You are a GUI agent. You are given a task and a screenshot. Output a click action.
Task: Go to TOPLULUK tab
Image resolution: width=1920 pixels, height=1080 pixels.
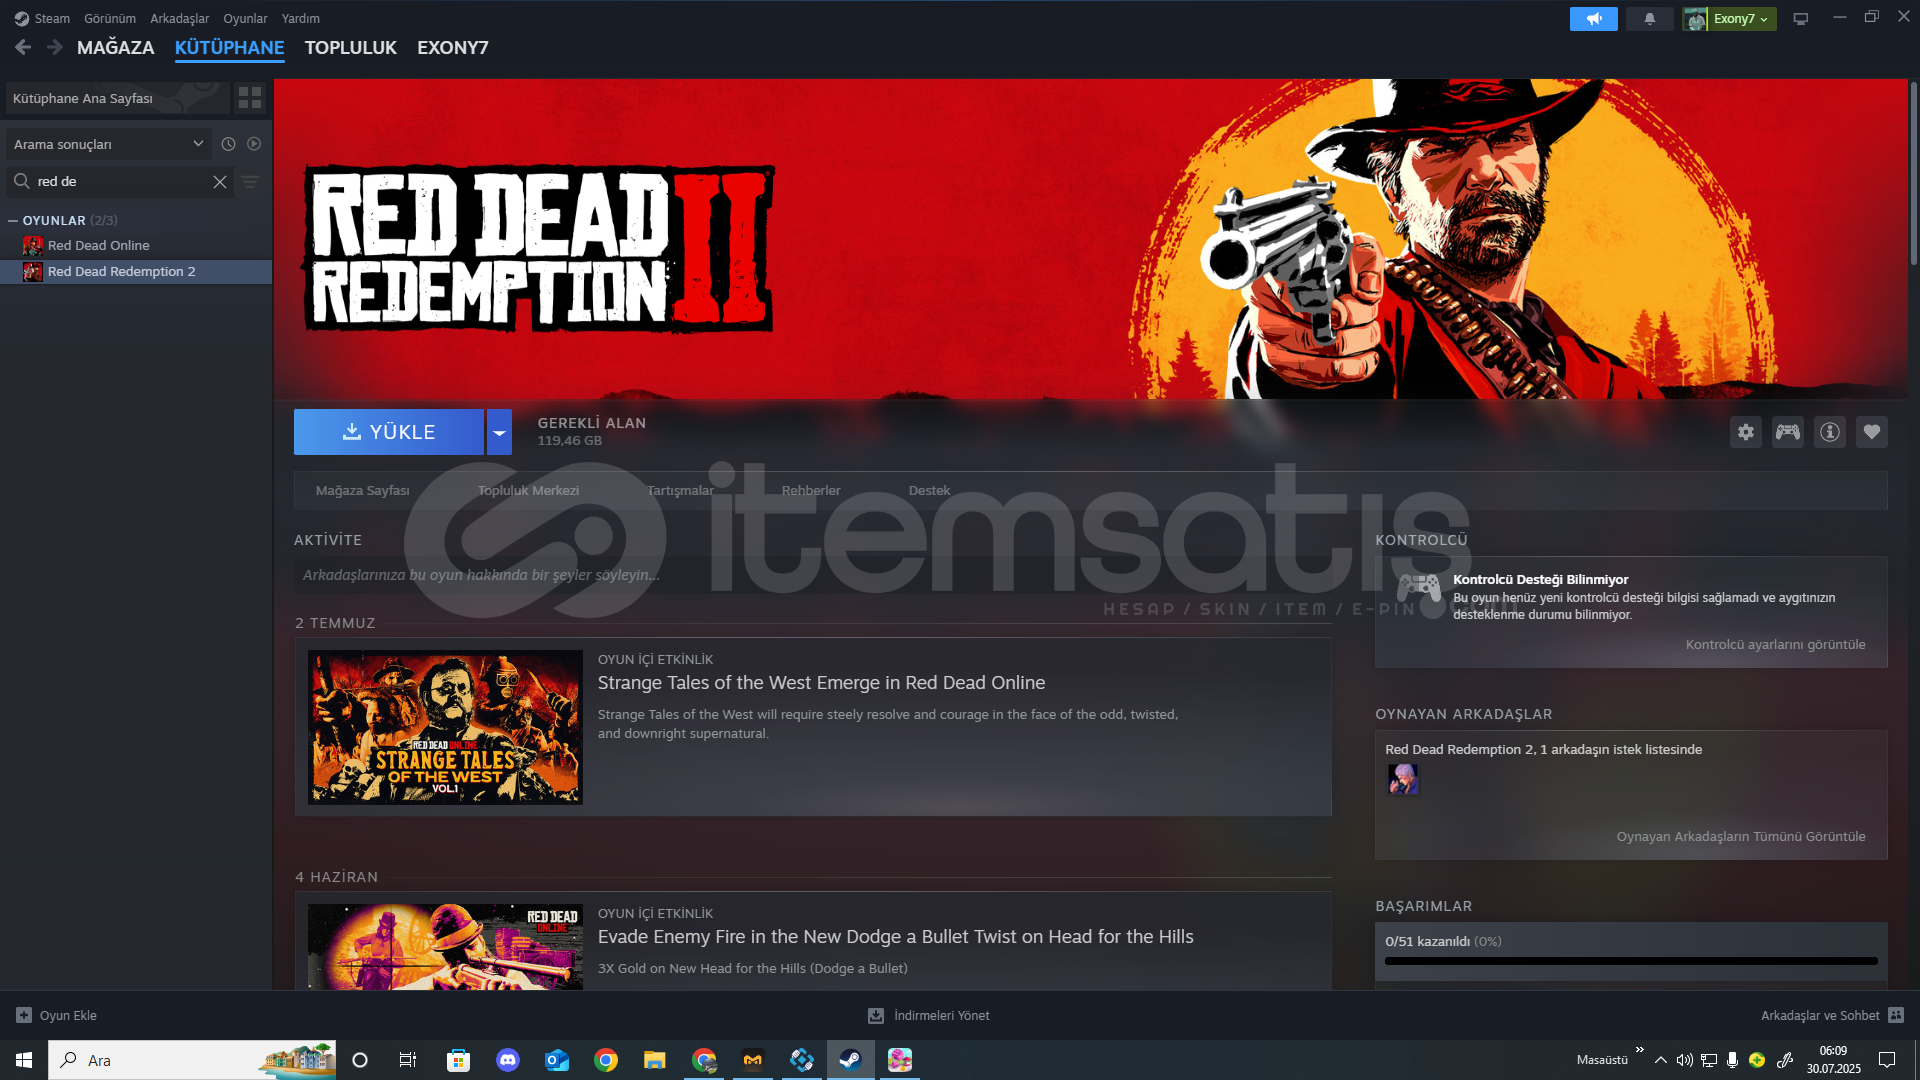click(351, 48)
